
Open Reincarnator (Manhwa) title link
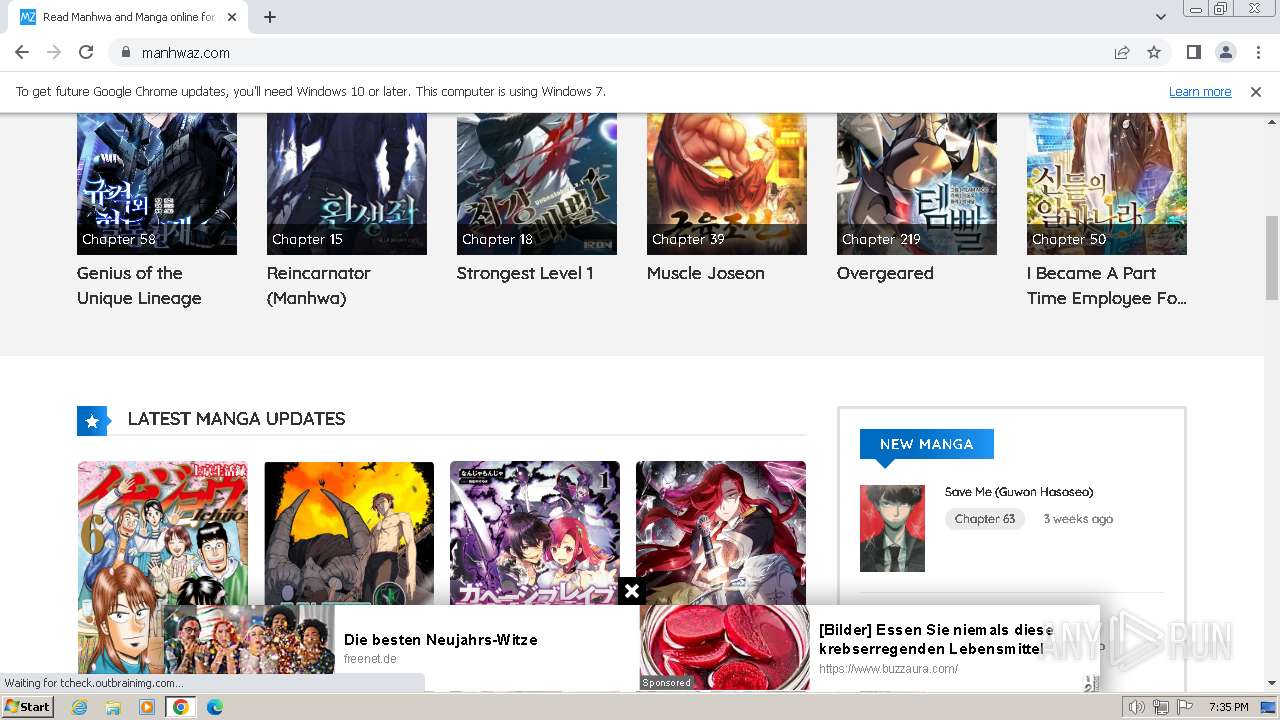pyautogui.click(x=319, y=286)
